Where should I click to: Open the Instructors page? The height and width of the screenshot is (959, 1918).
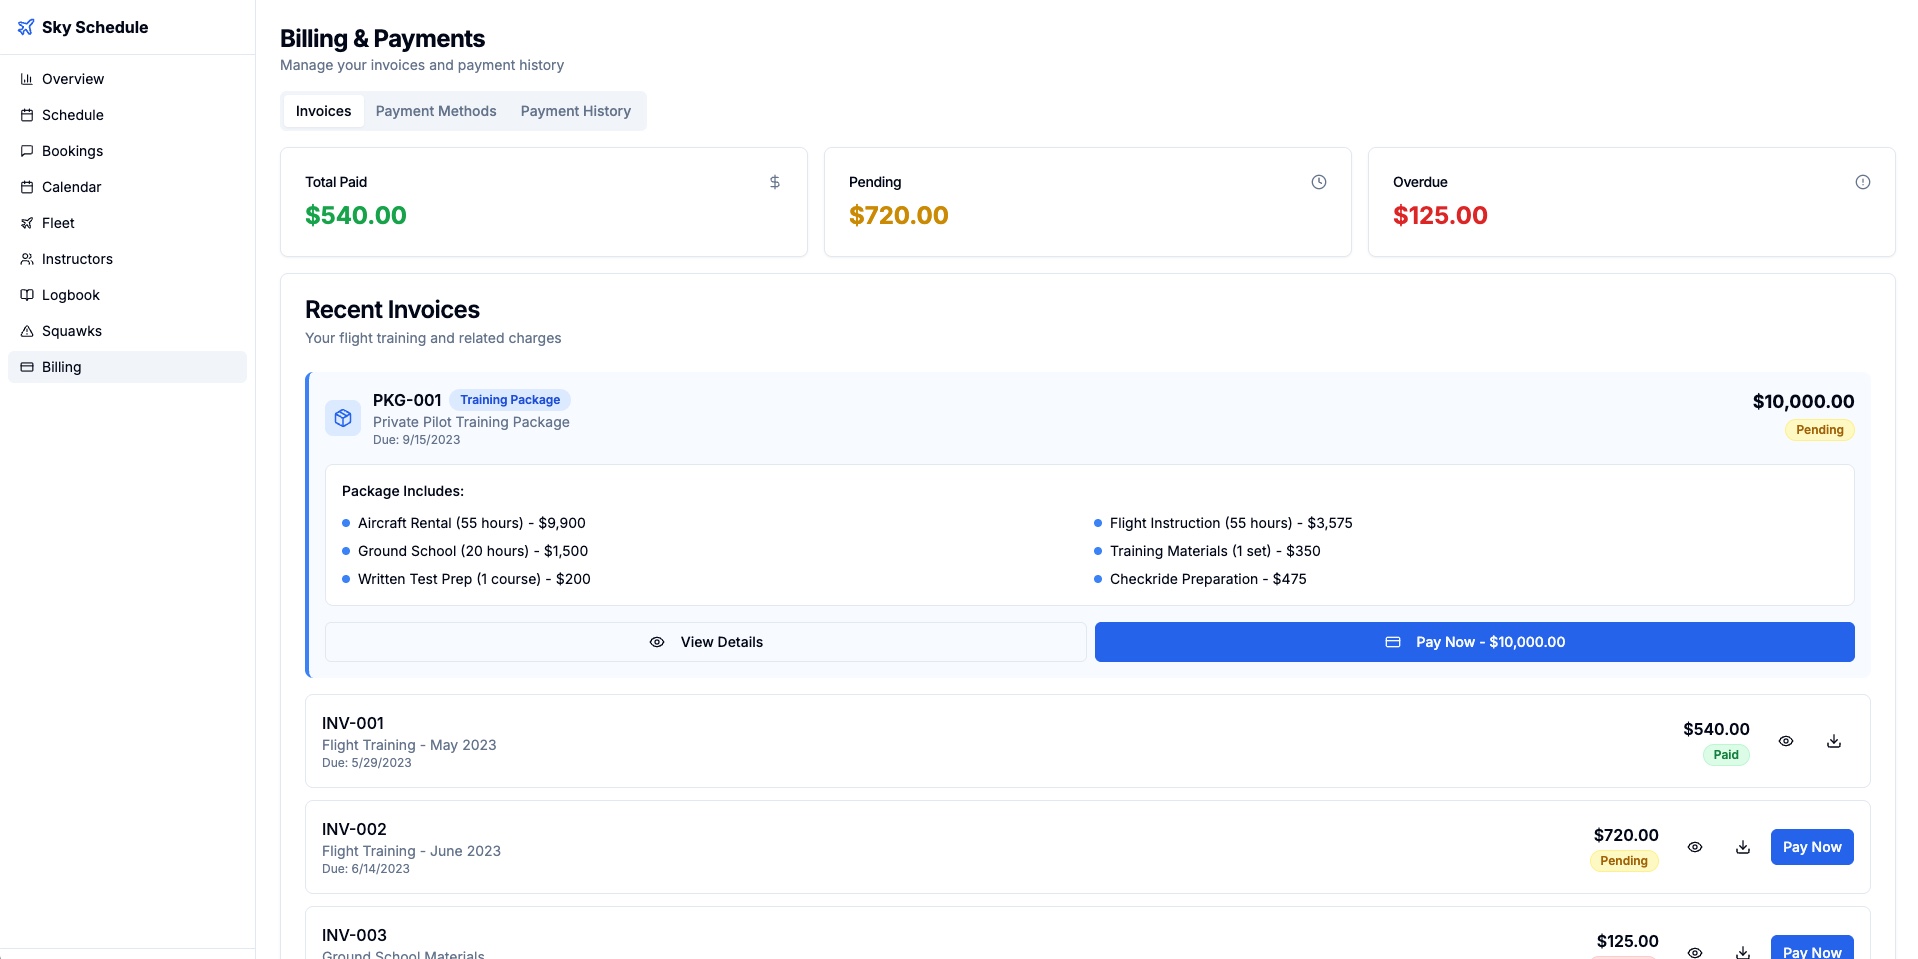coord(77,259)
